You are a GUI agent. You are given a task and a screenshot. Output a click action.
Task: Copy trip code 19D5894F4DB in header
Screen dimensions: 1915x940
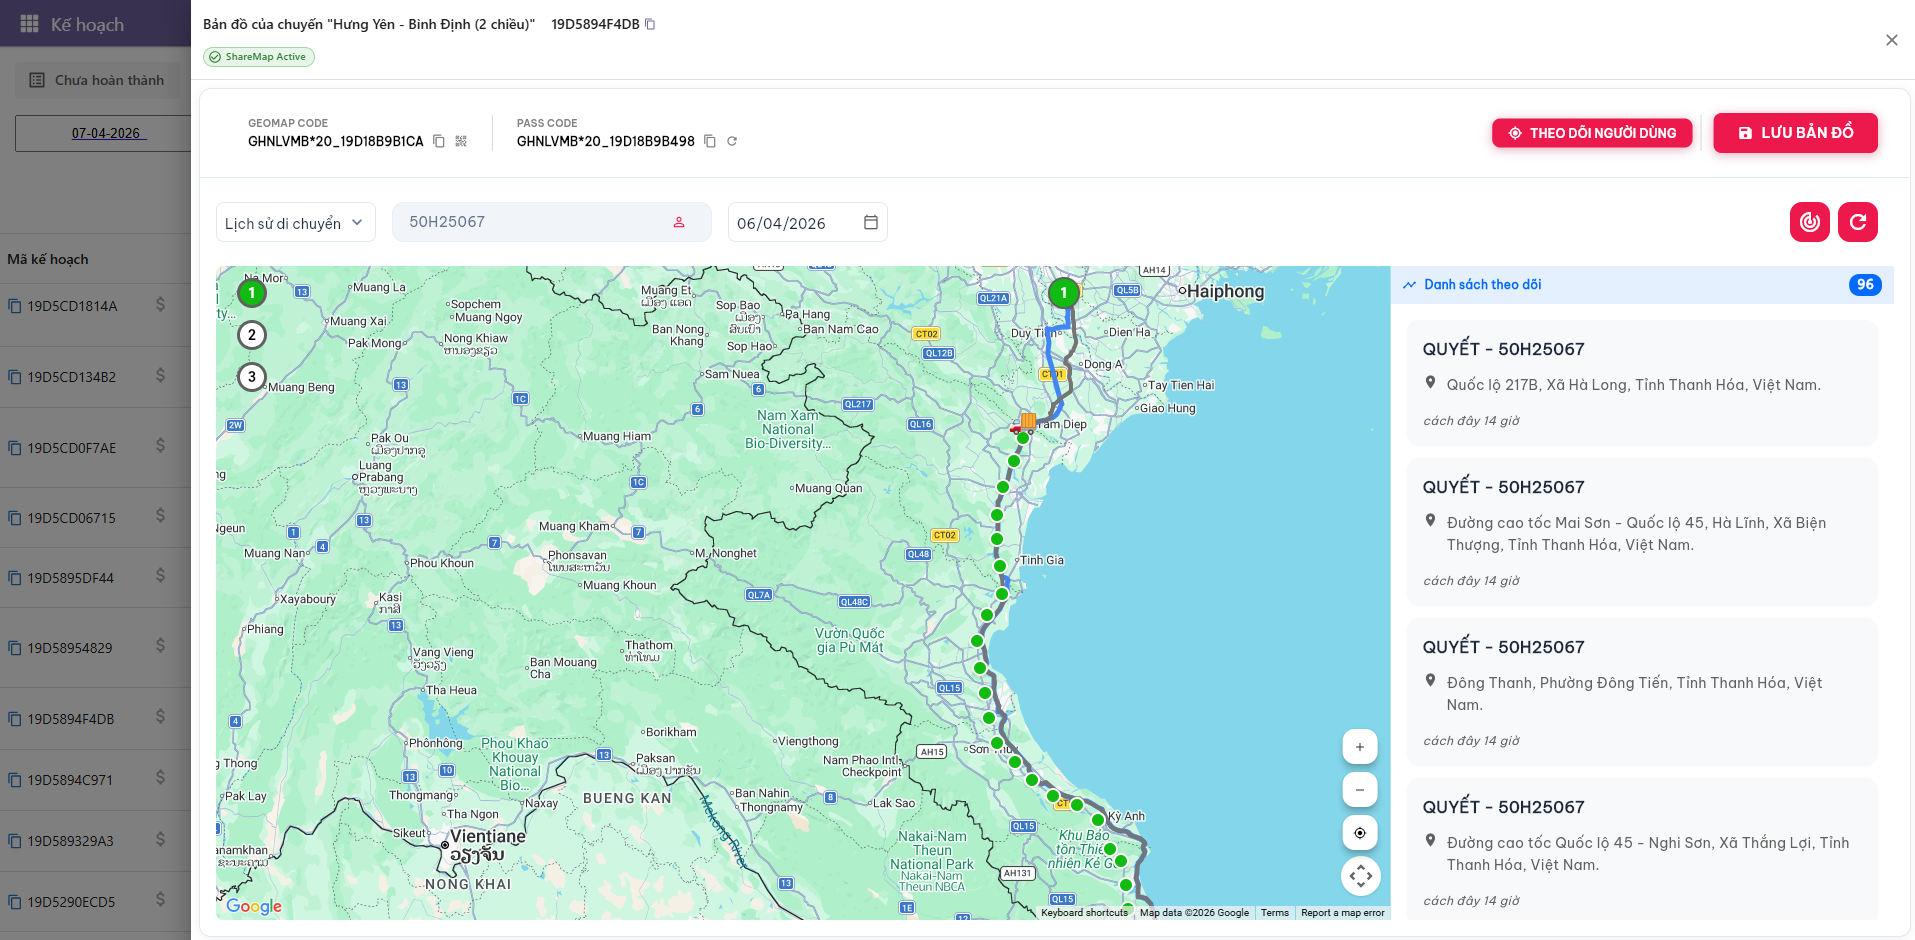[x=650, y=23]
